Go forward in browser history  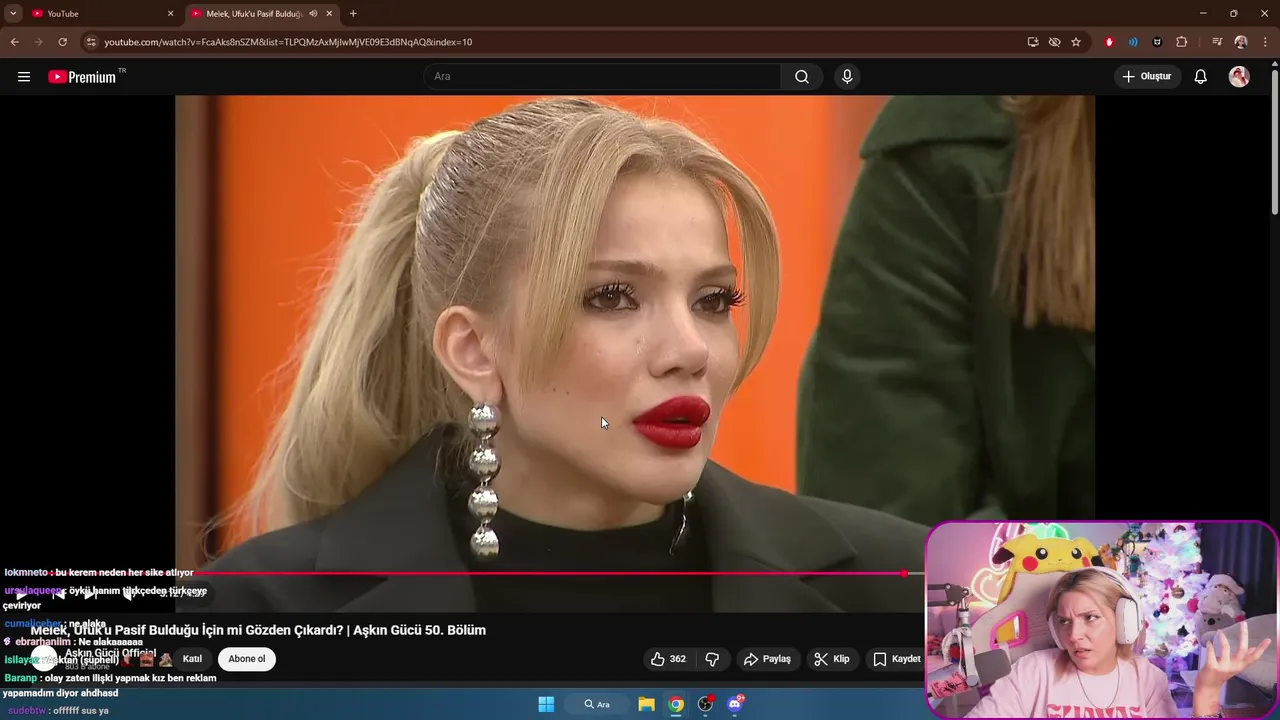tap(38, 42)
